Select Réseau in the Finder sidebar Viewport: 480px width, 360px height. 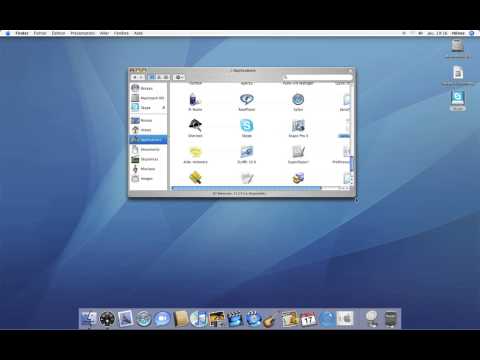click(148, 88)
